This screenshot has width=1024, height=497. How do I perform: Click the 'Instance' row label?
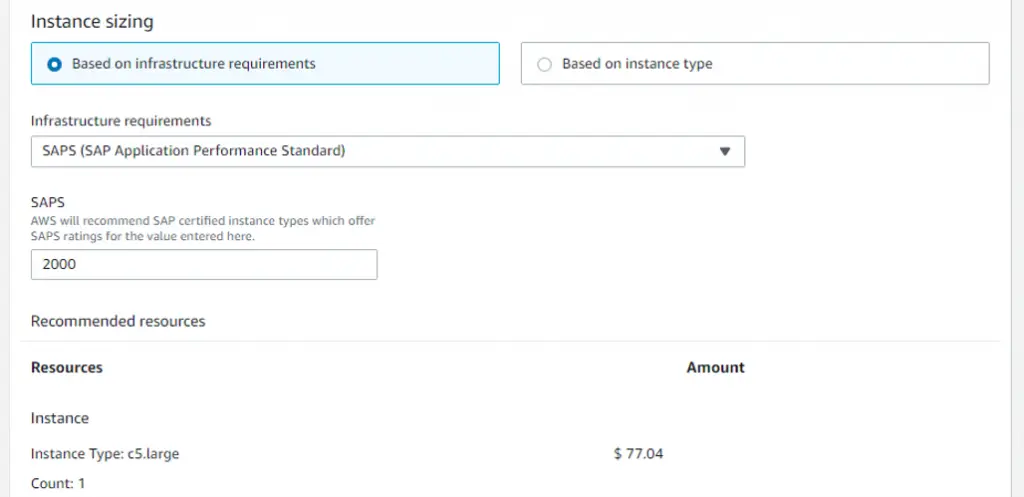coord(60,418)
